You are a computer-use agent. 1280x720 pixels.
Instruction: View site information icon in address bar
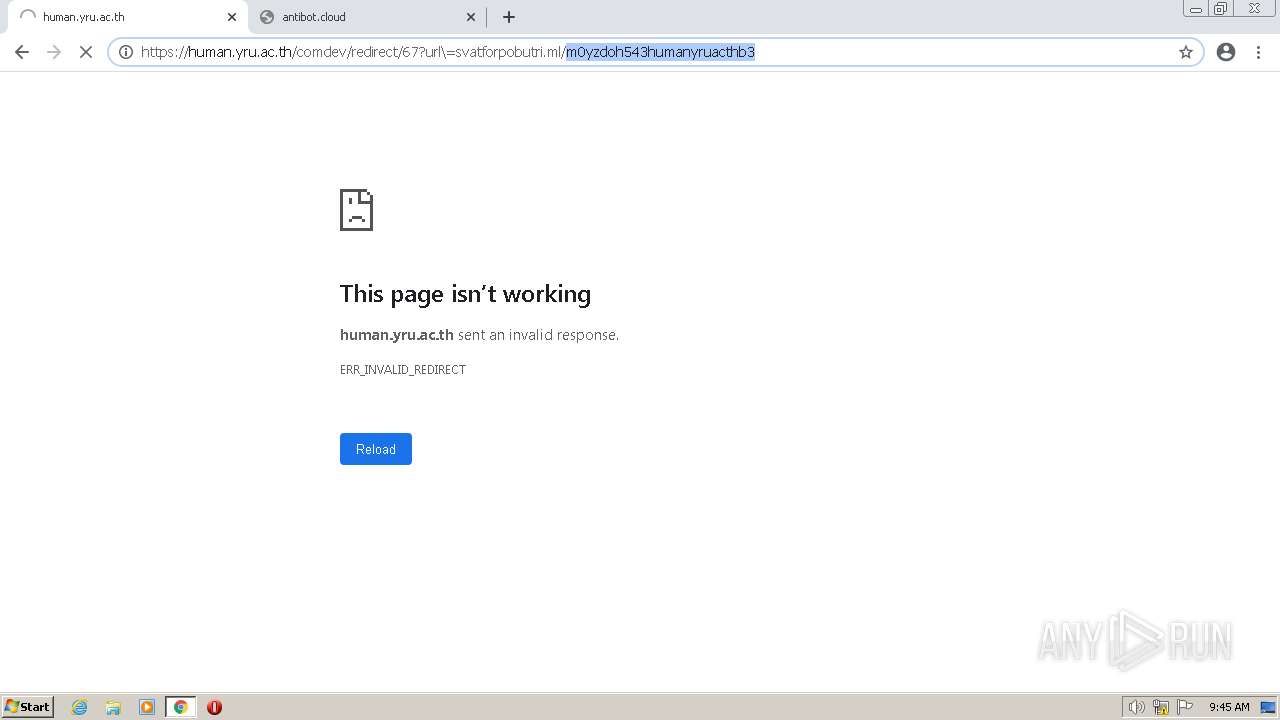126,52
